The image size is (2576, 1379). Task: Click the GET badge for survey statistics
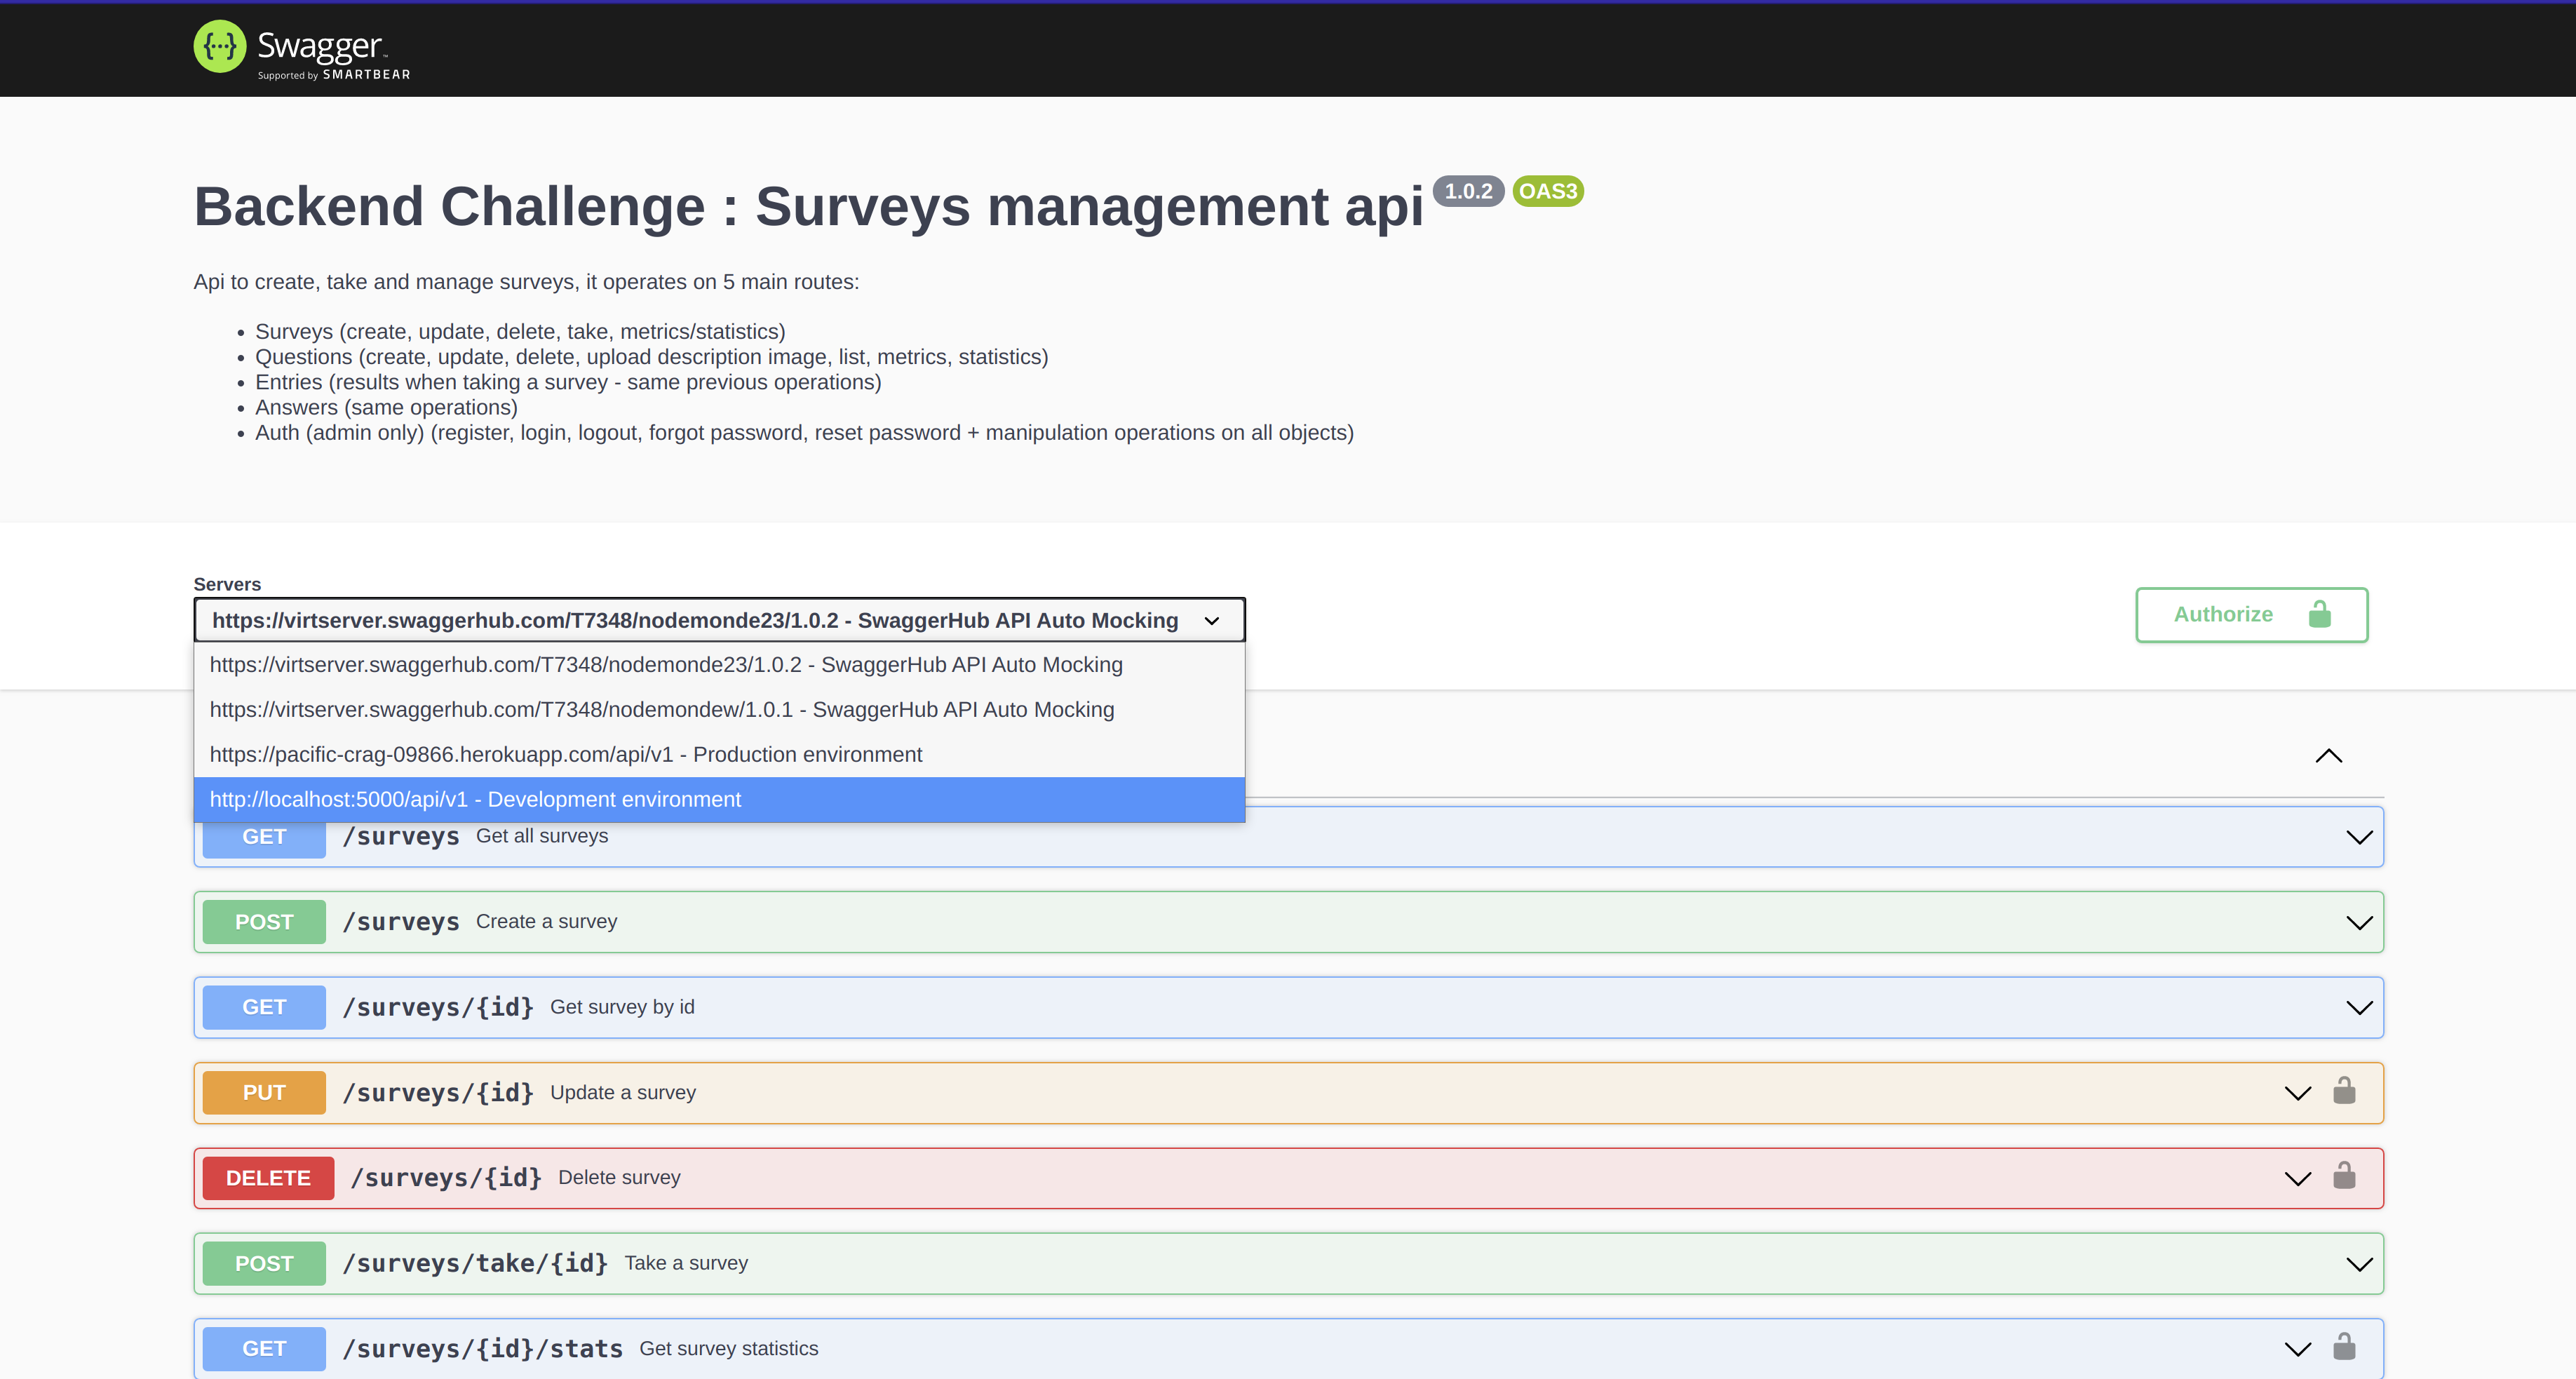[264, 1349]
